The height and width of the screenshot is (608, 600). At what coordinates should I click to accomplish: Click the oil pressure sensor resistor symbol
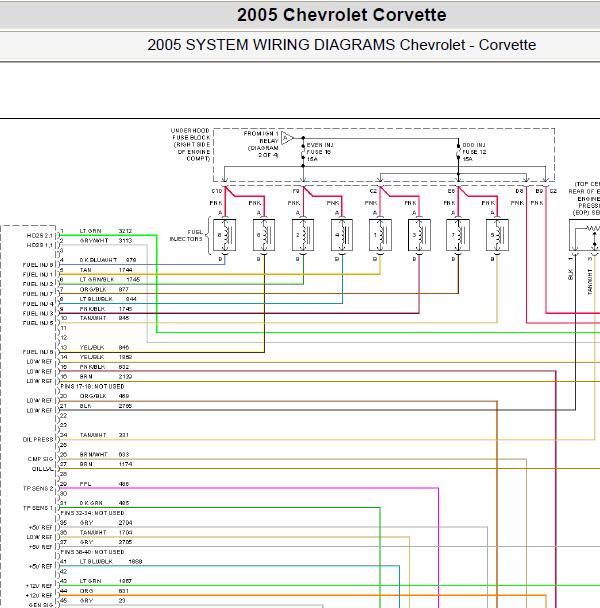(593, 229)
